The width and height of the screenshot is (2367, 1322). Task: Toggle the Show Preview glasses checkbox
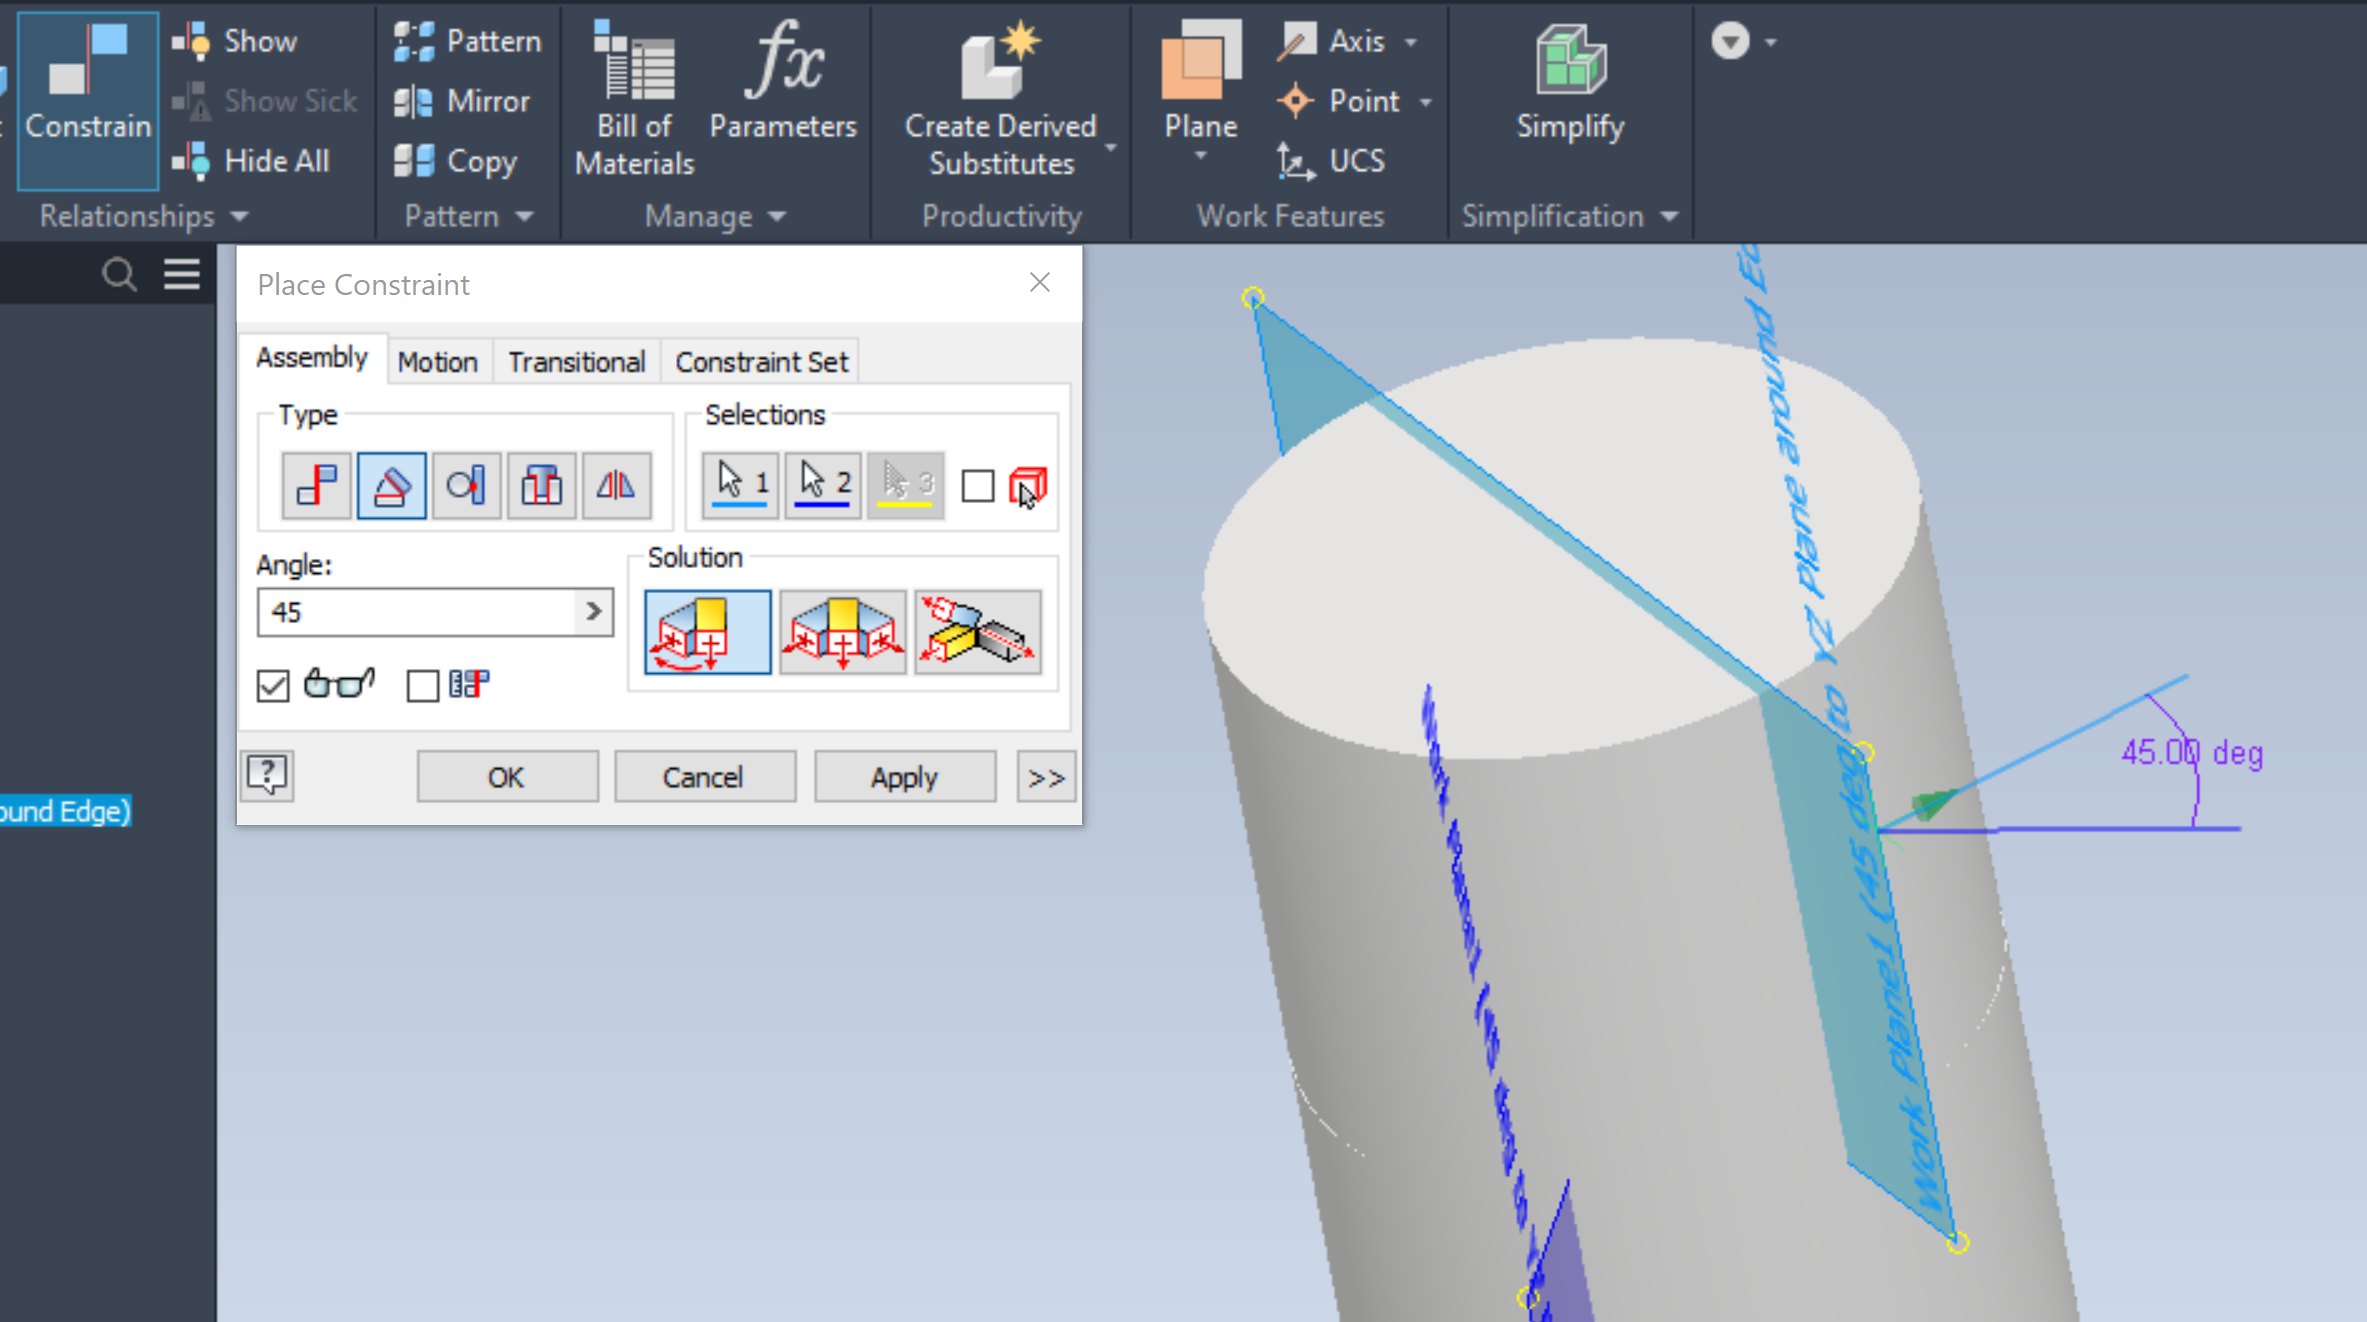point(273,686)
